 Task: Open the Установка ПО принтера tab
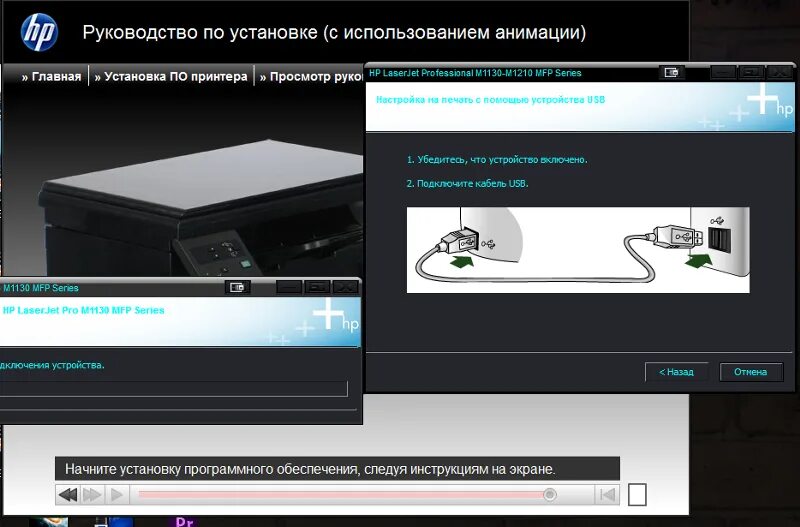tap(171, 77)
